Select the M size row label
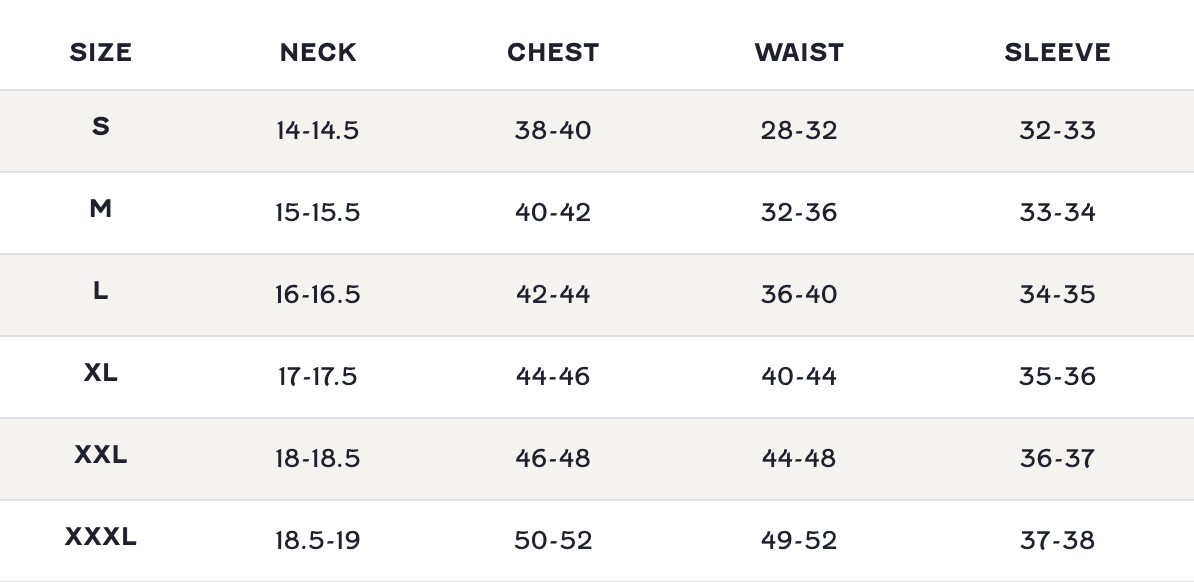 click(x=101, y=209)
